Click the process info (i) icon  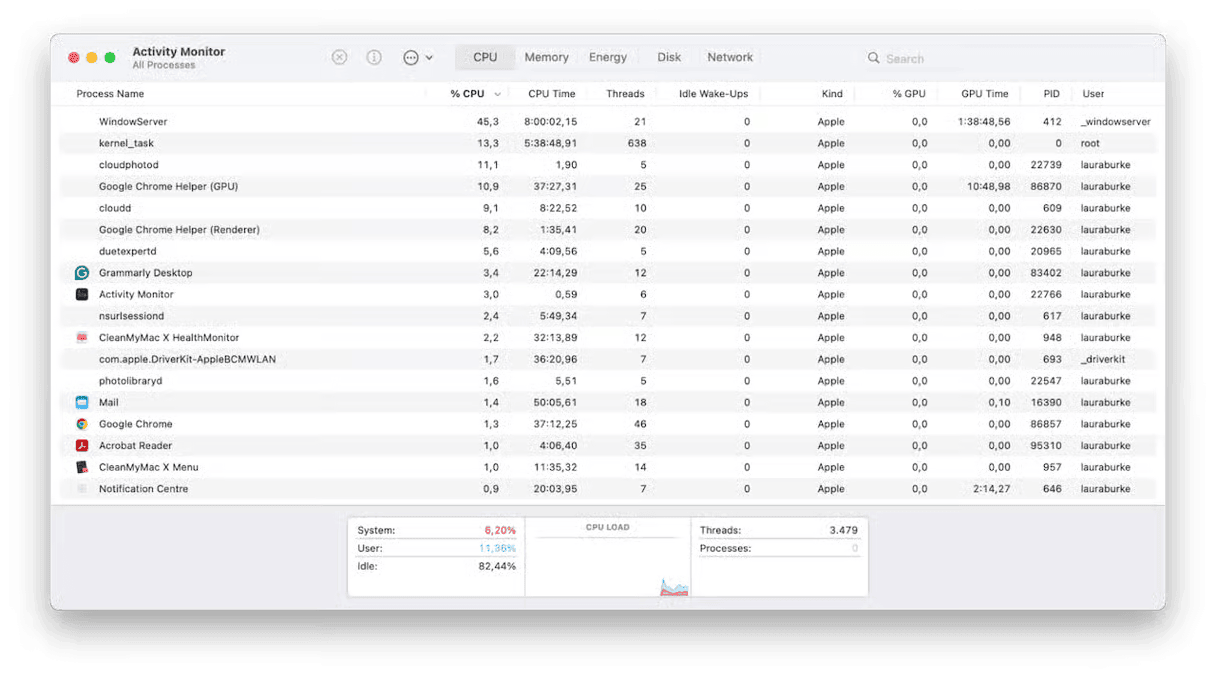point(374,58)
